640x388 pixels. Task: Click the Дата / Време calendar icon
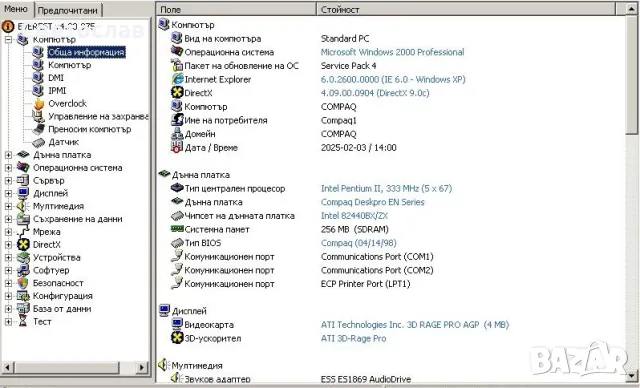(x=177, y=147)
